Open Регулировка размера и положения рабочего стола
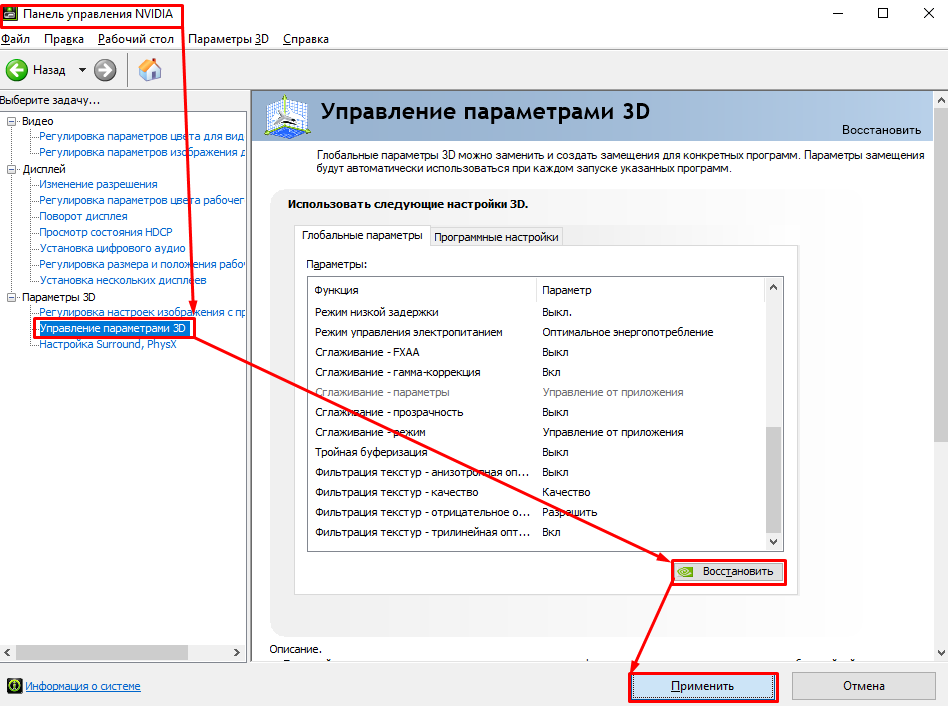948x706 pixels. pos(141,264)
